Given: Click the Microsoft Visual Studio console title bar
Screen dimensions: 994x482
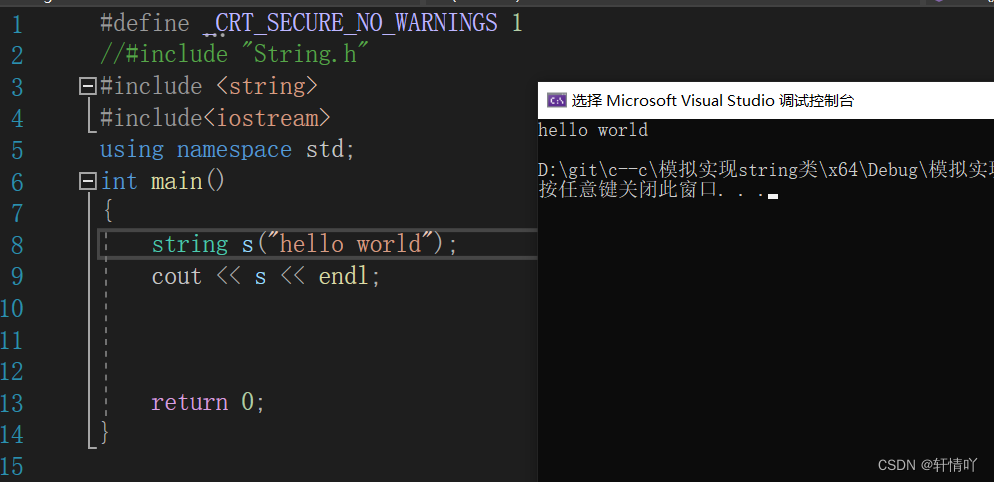Looking at the screenshot, I should (766, 100).
